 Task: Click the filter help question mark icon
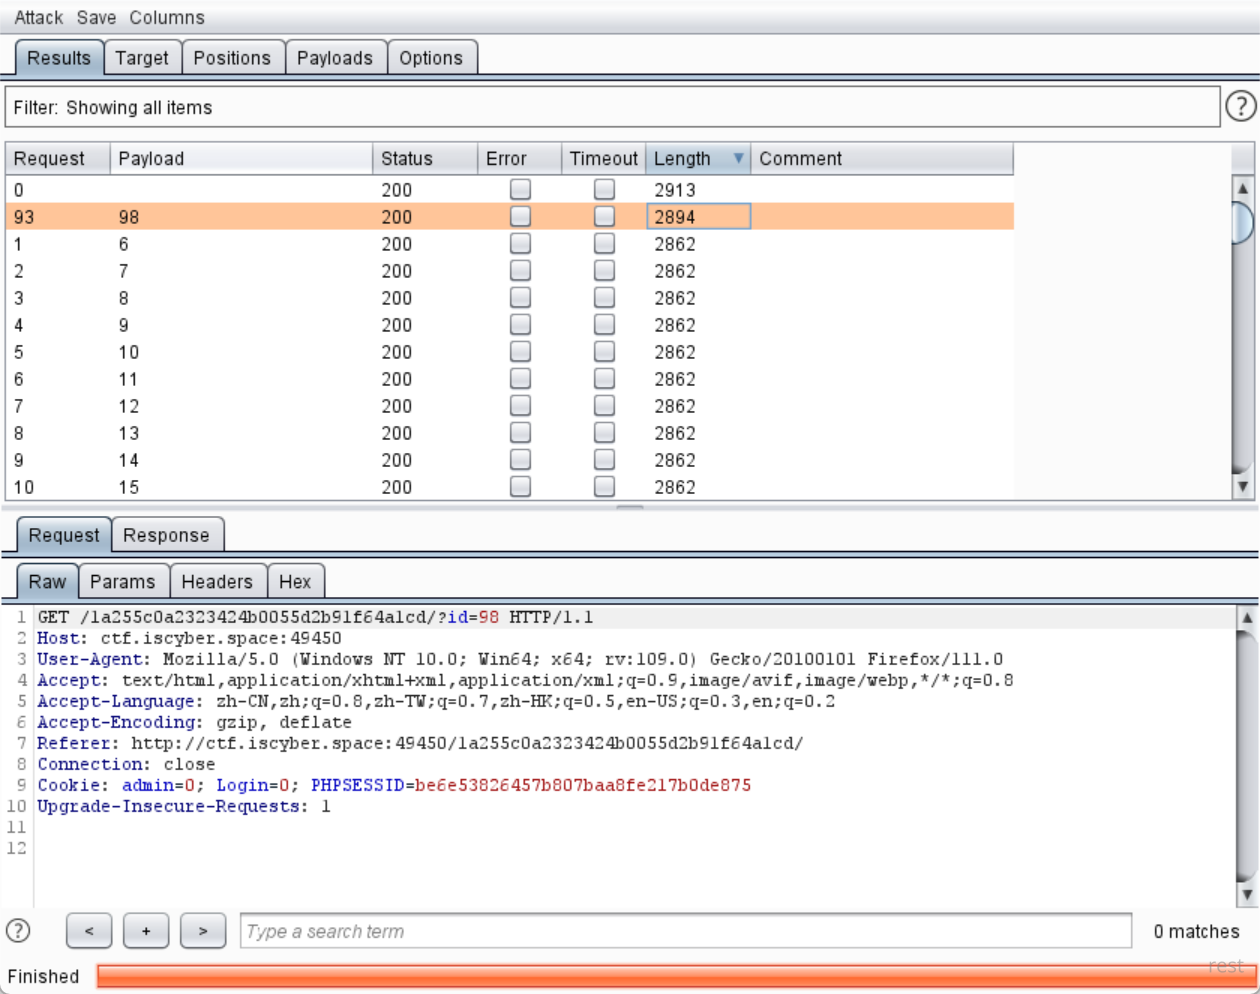(x=1240, y=106)
